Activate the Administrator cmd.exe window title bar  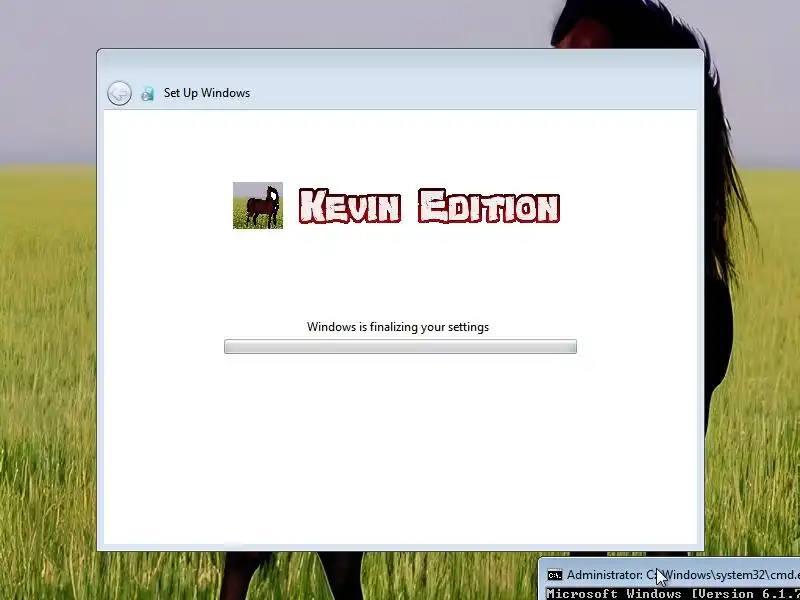(x=670, y=575)
